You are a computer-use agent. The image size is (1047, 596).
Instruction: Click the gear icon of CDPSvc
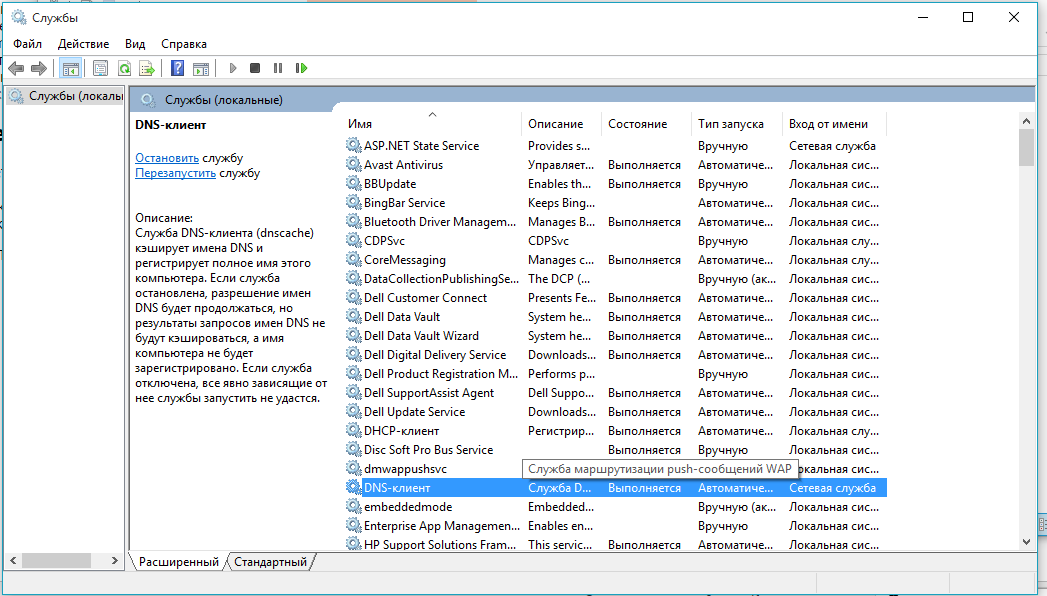pos(353,240)
